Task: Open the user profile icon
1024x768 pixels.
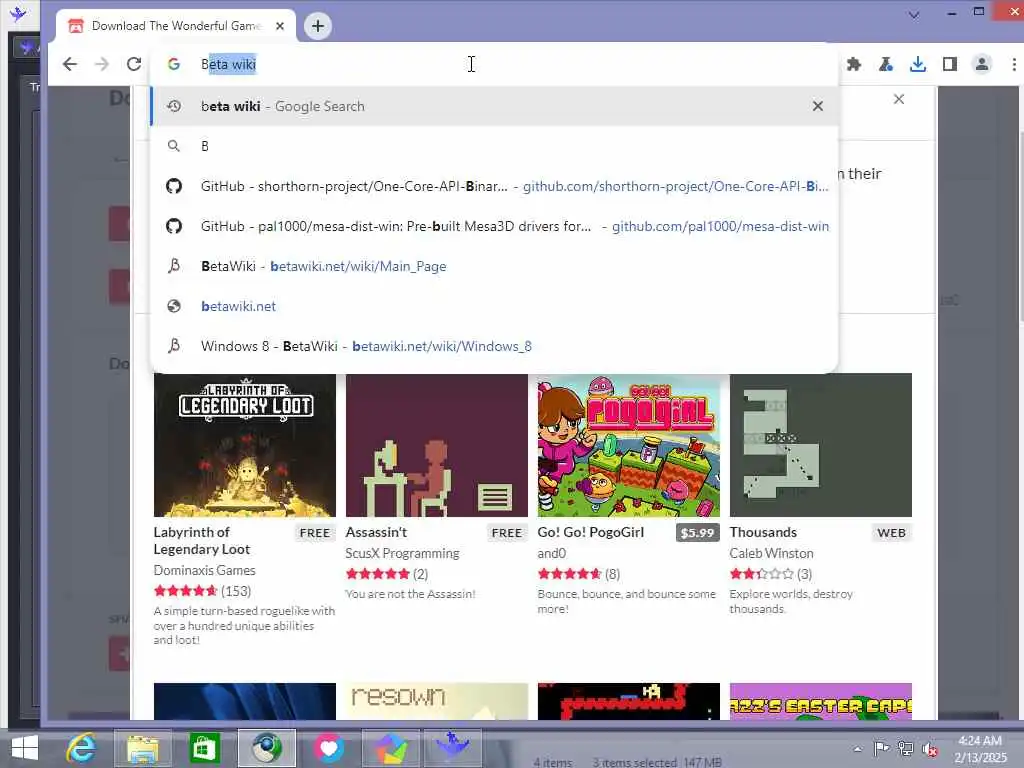Action: (982, 64)
